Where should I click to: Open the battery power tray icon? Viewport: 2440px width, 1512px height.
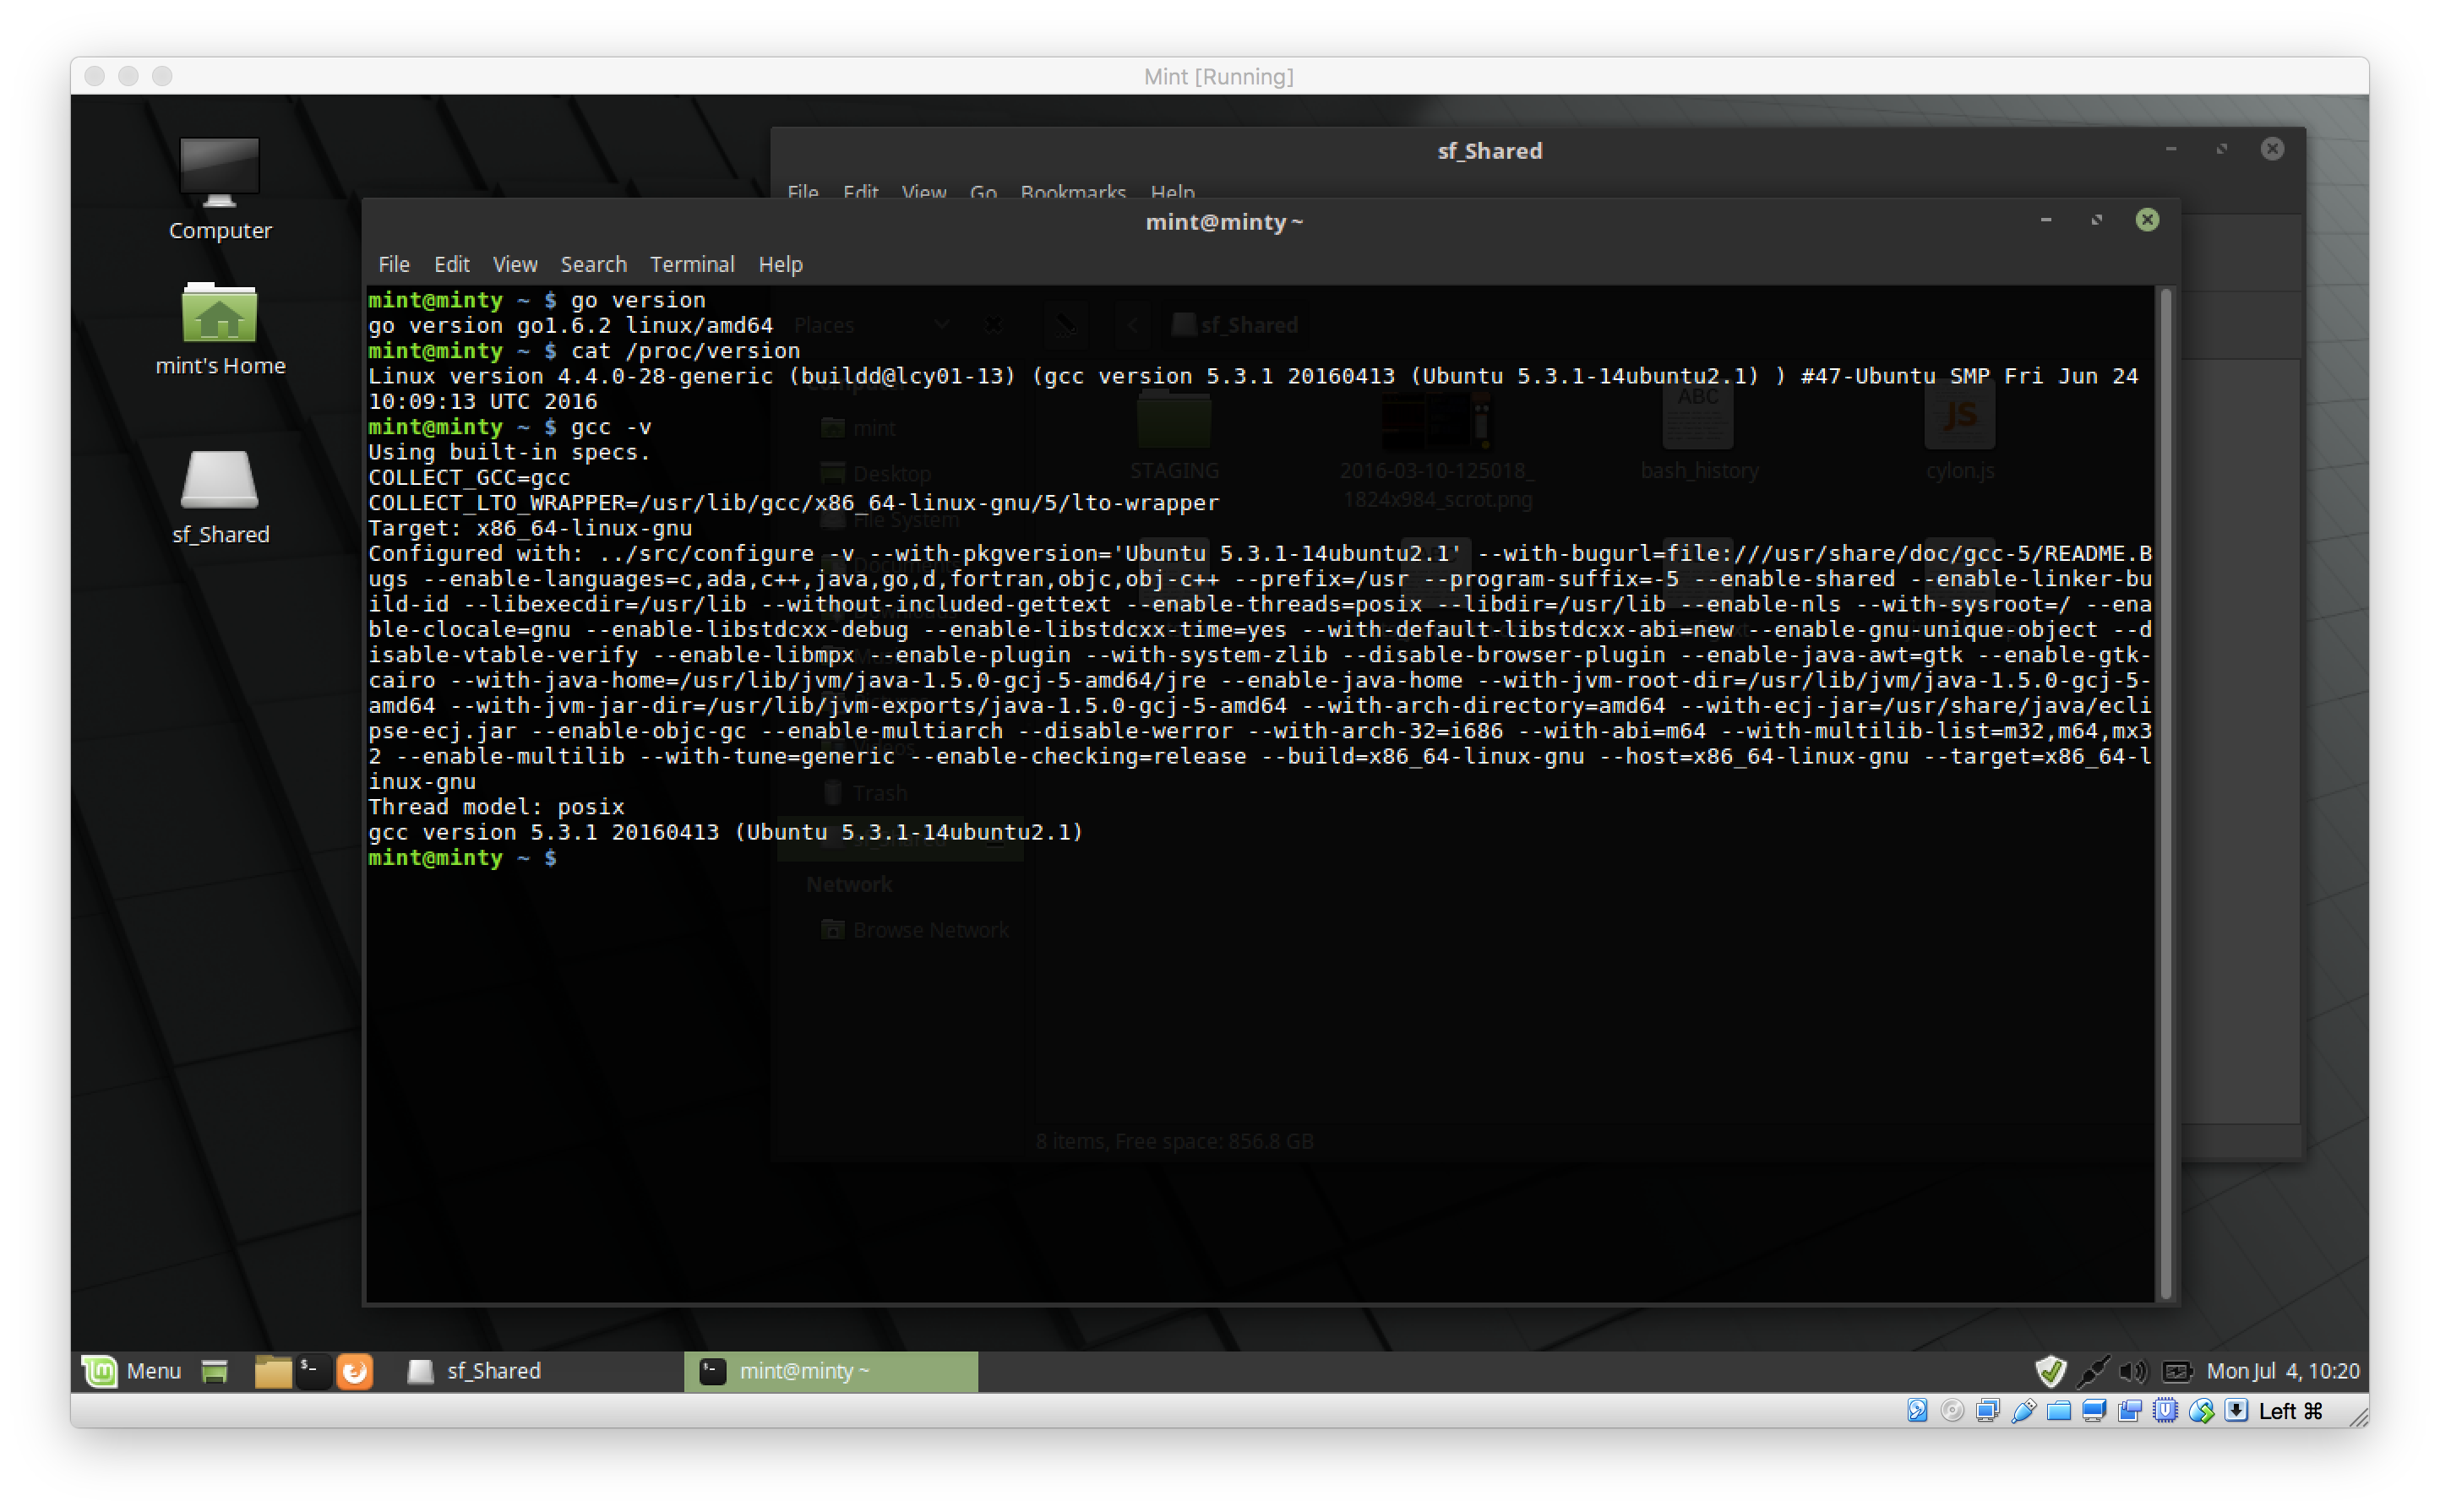(2176, 1371)
